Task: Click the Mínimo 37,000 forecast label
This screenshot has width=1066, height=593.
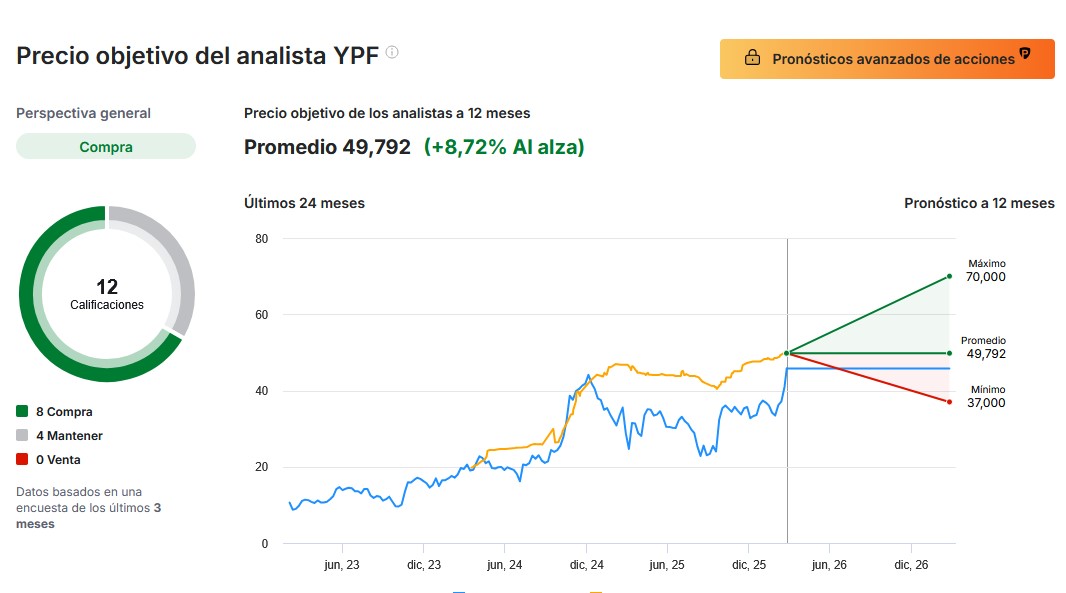Action: click(985, 397)
